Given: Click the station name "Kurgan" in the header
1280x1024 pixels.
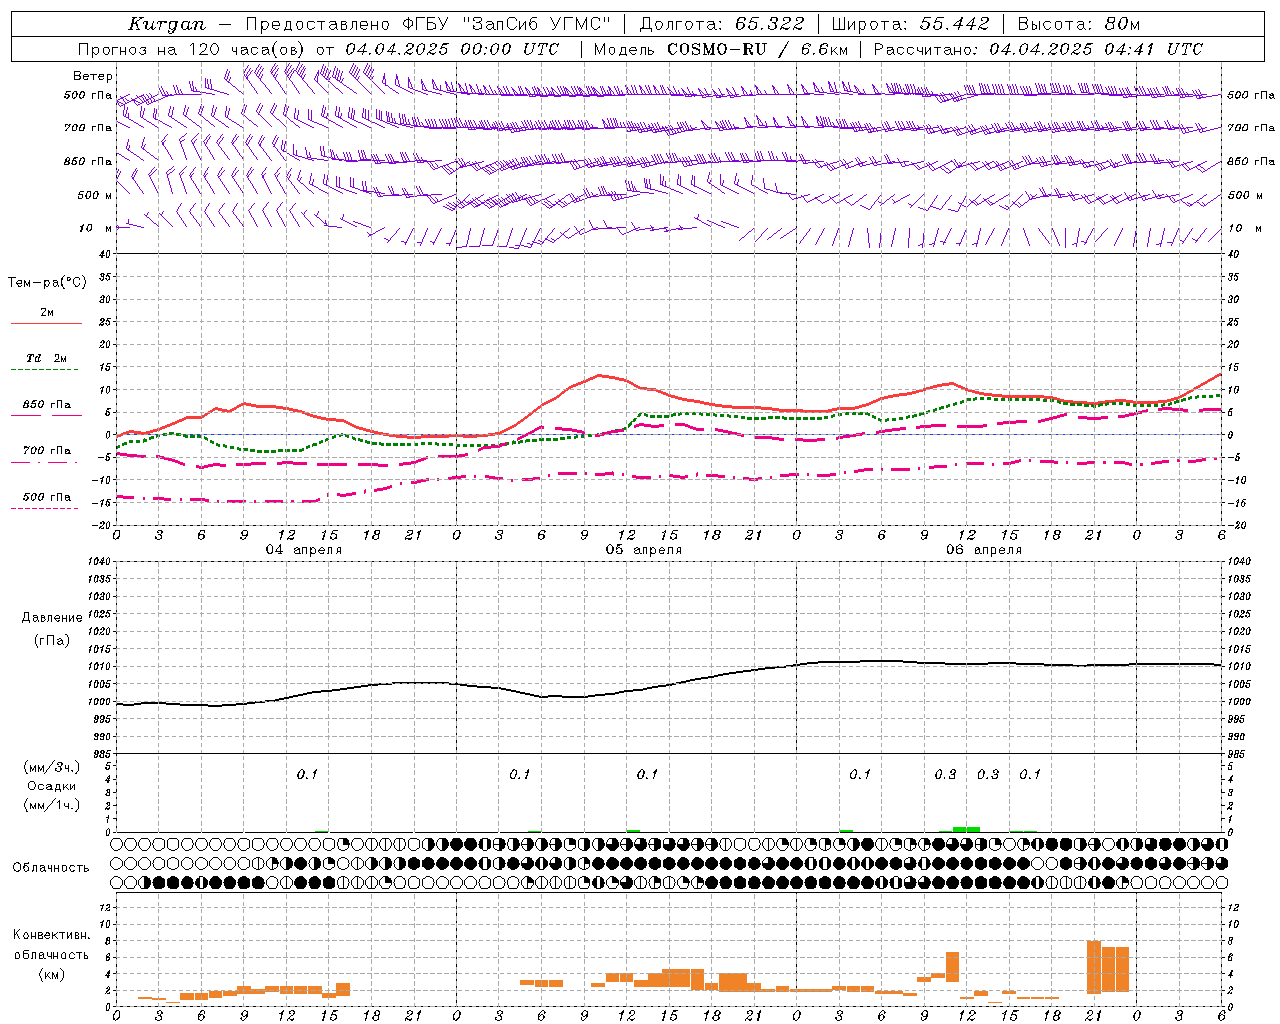Looking at the screenshot, I should 167,24.
